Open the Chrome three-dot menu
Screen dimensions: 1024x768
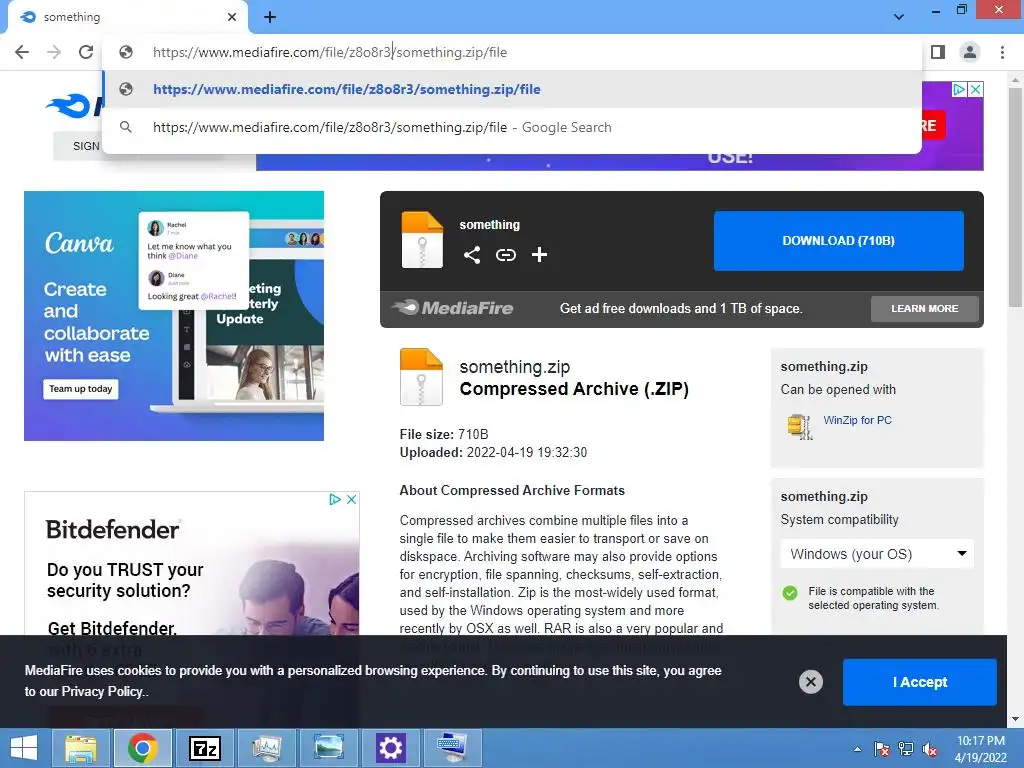1002,52
